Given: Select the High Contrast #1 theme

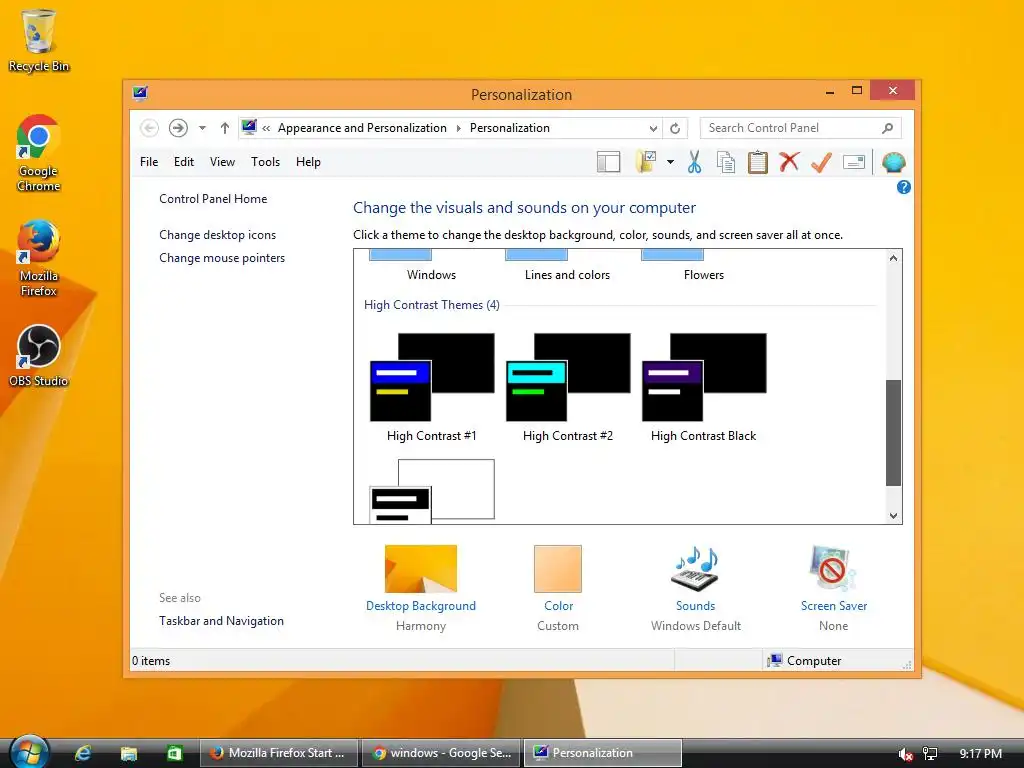Looking at the screenshot, I should click(432, 387).
